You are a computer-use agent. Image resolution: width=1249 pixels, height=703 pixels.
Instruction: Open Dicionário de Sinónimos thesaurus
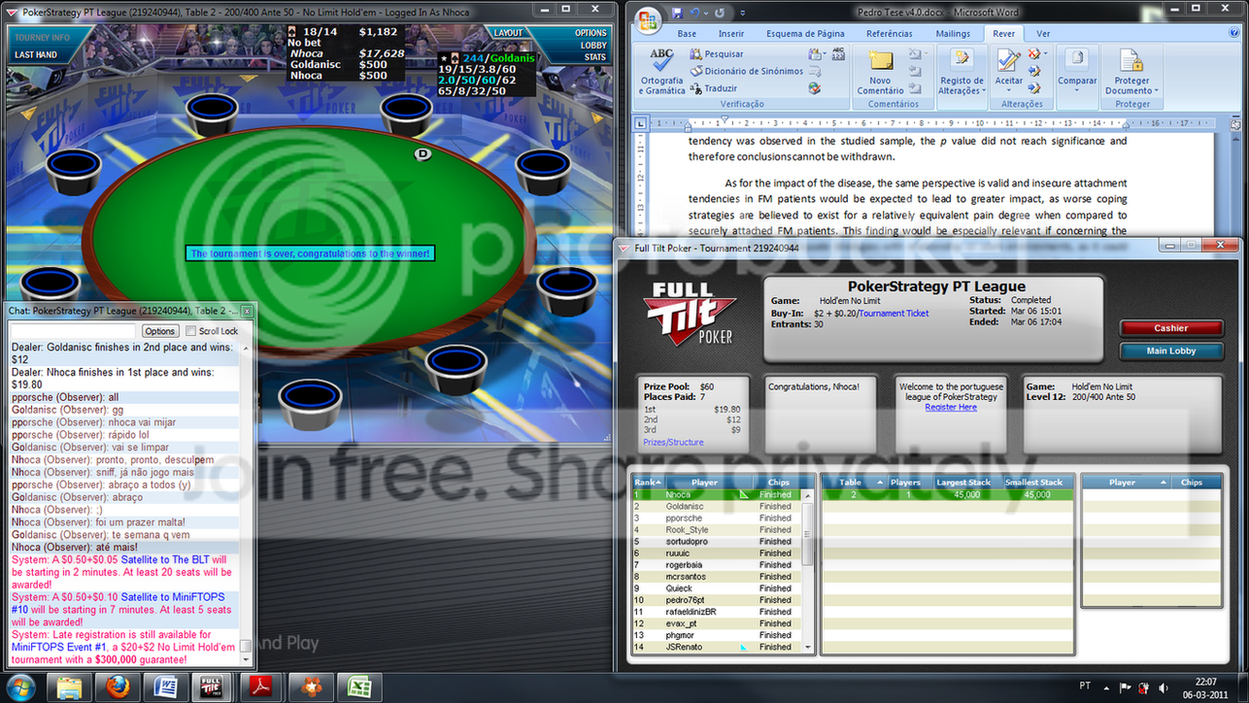point(746,71)
